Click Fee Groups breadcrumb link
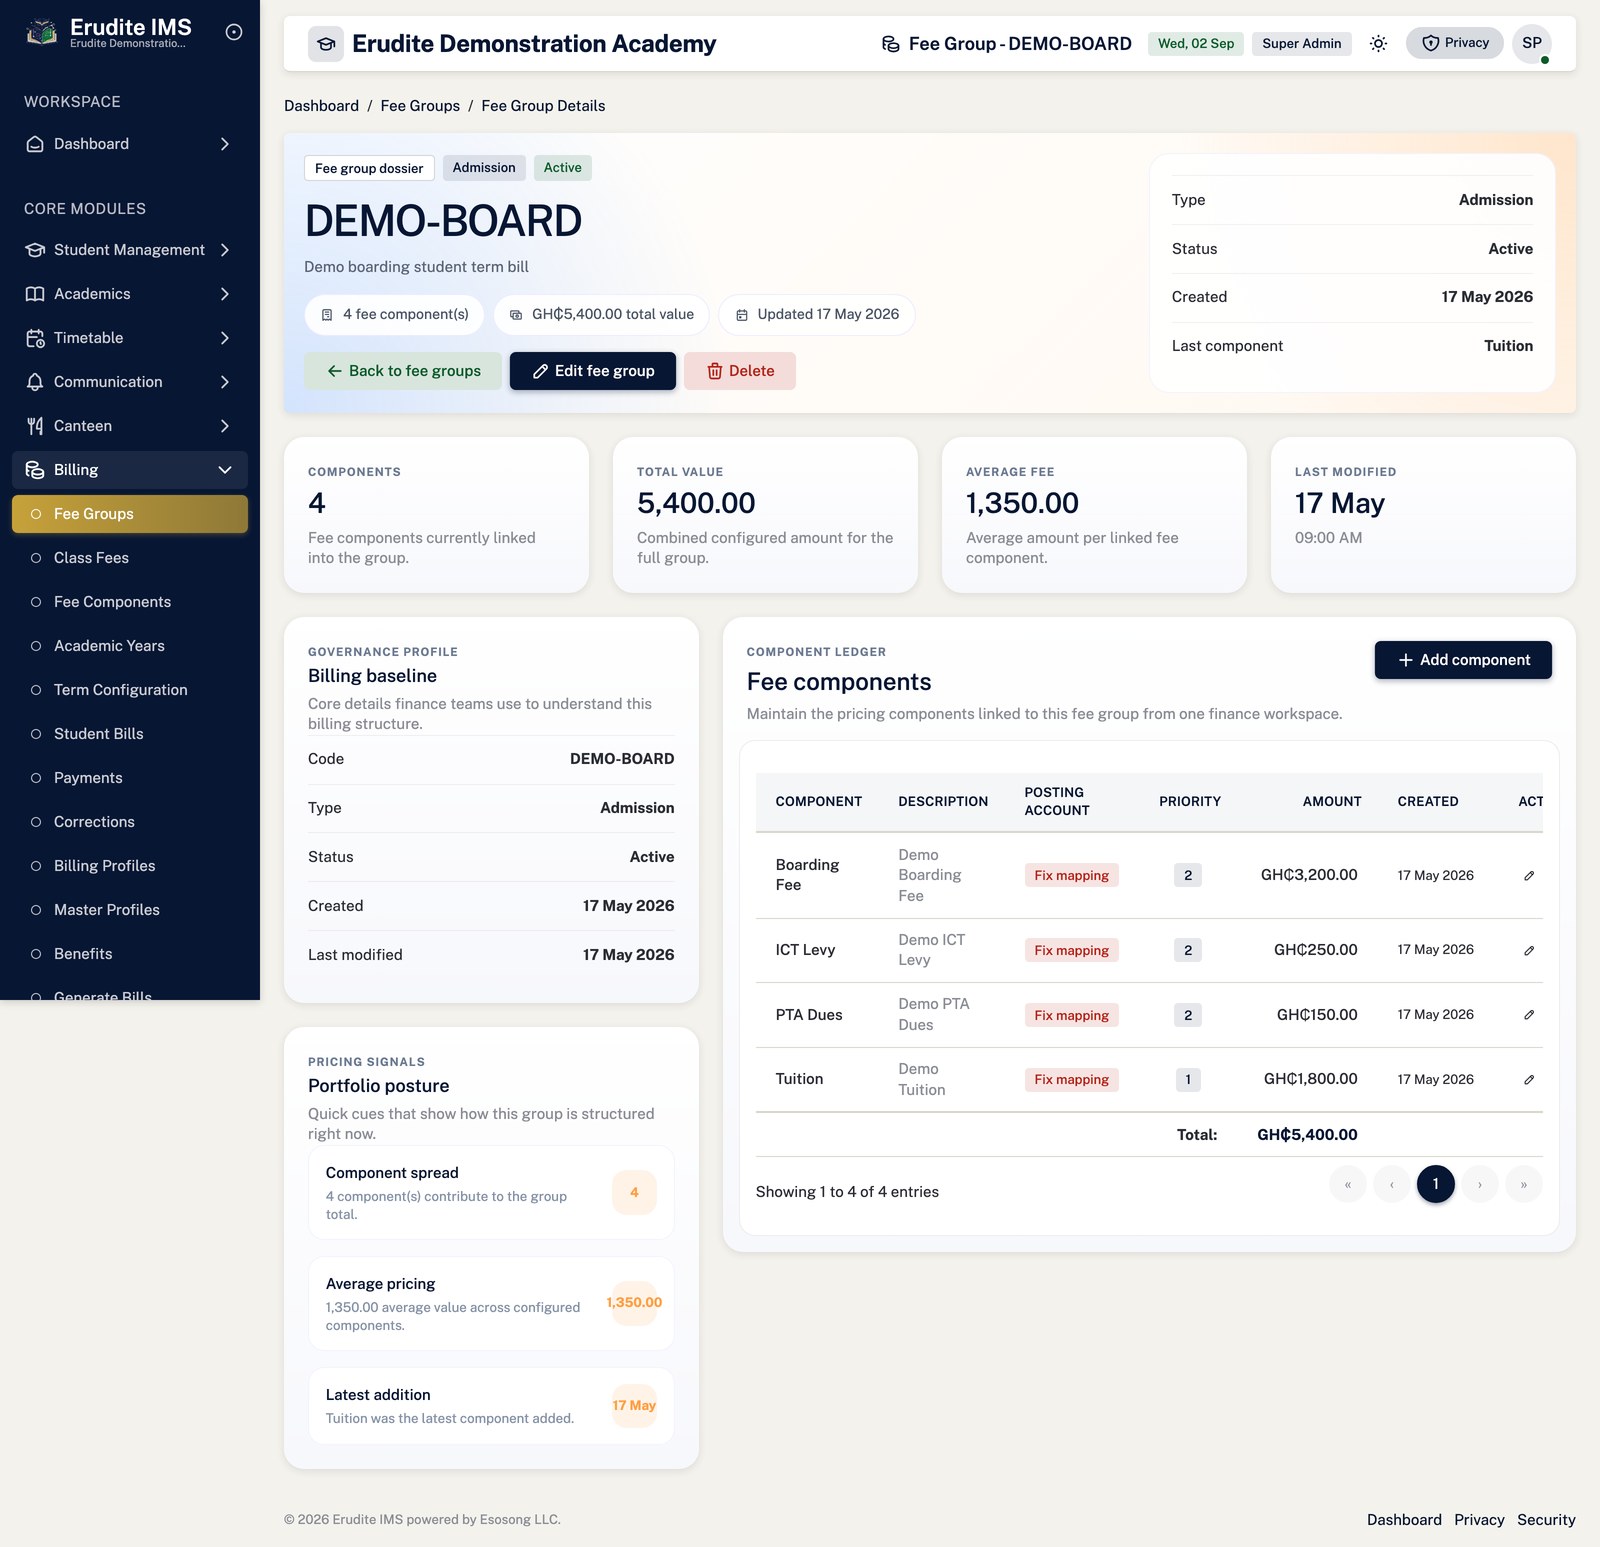The image size is (1600, 1547). [420, 106]
